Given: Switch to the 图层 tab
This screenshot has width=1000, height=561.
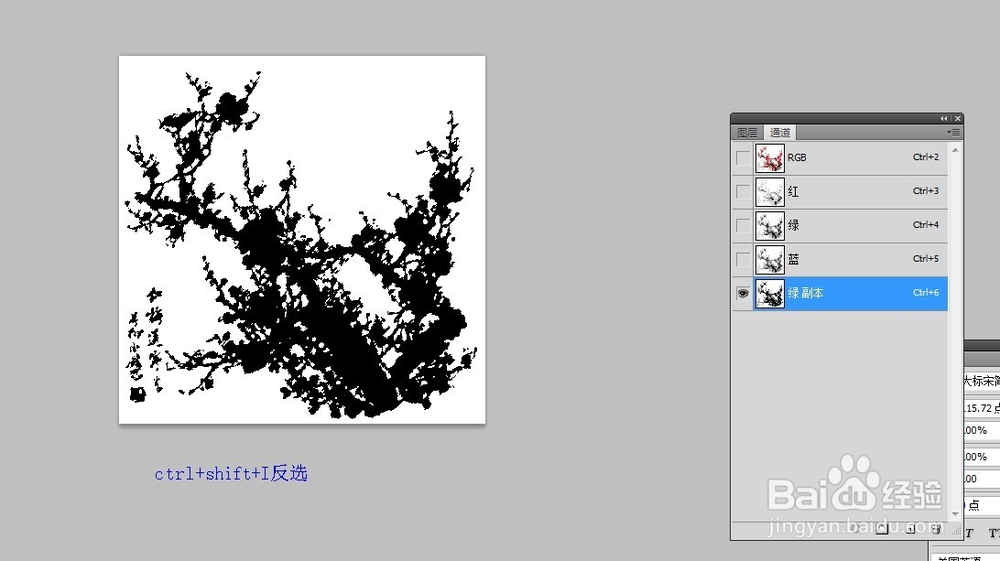Looking at the screenshot, I should click(747, 133).
